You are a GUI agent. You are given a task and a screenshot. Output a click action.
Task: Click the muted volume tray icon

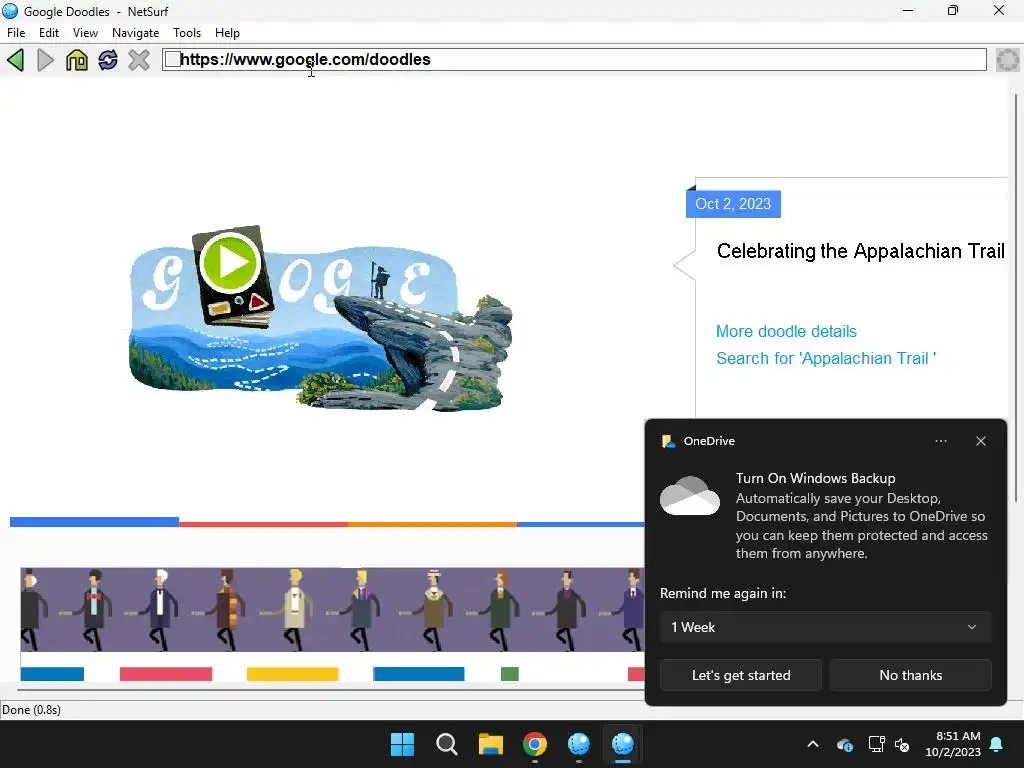tap(903, 744)
